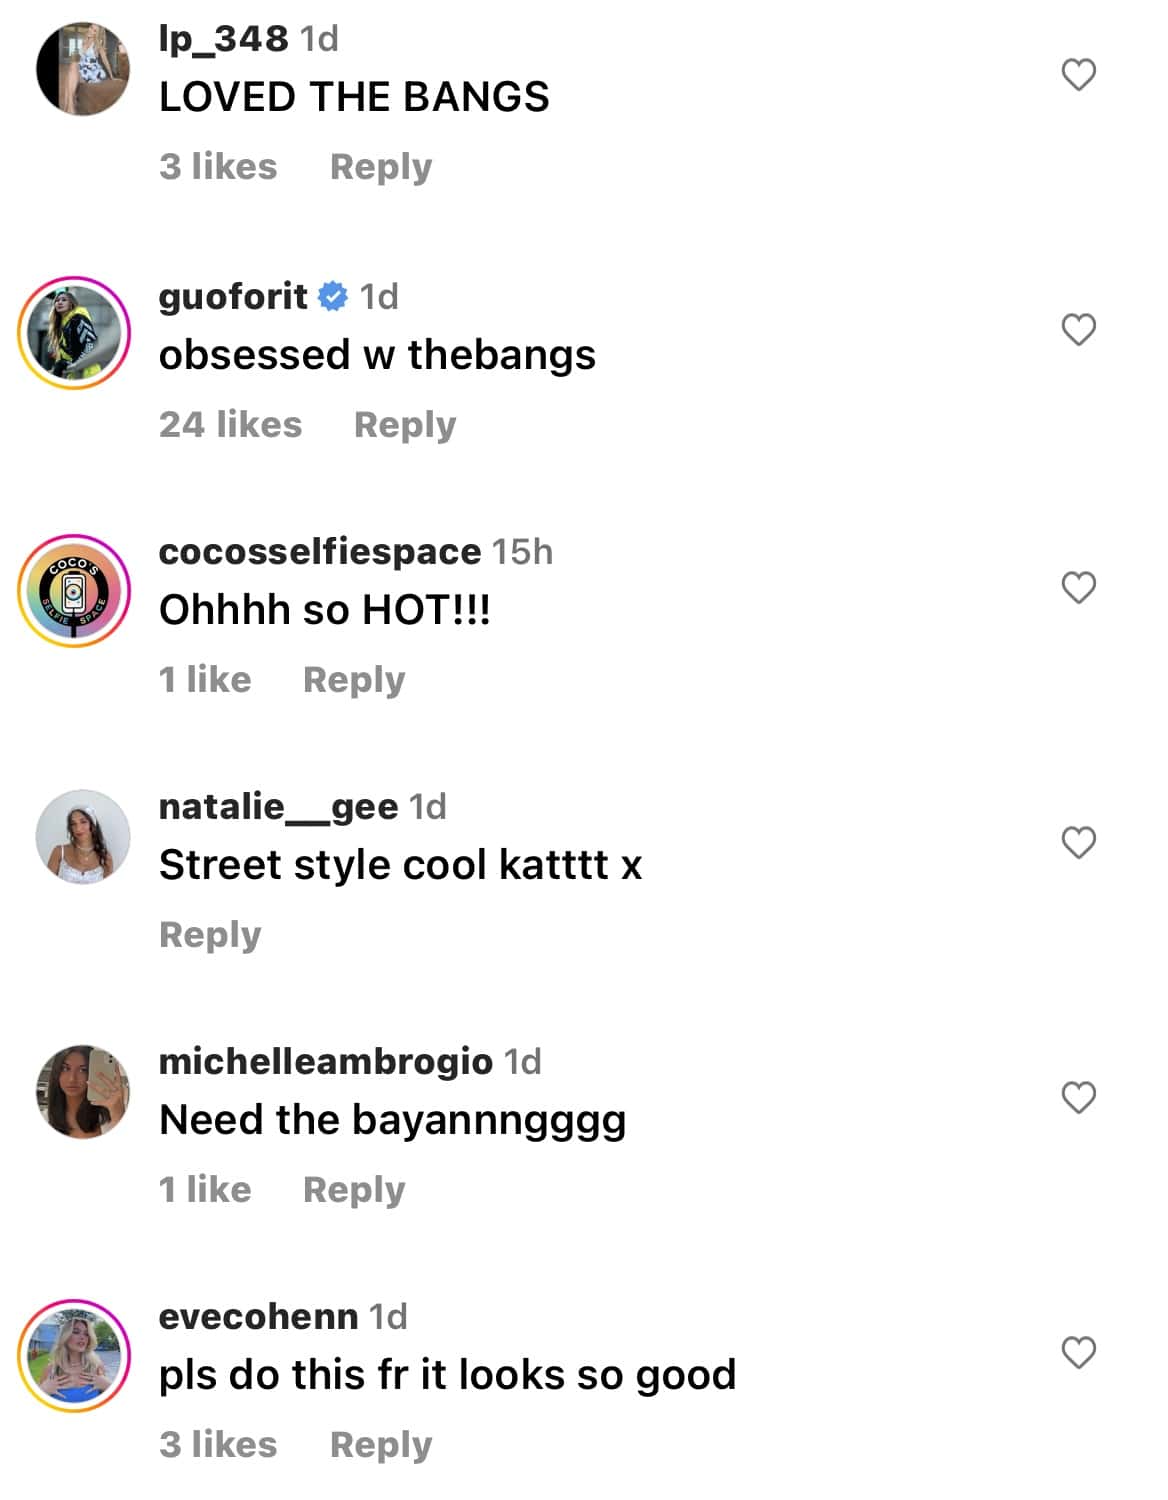The image size is (1168, 1500).
Task: View 1 like on cocosselfiespace's comment
Action: (204, 679)
